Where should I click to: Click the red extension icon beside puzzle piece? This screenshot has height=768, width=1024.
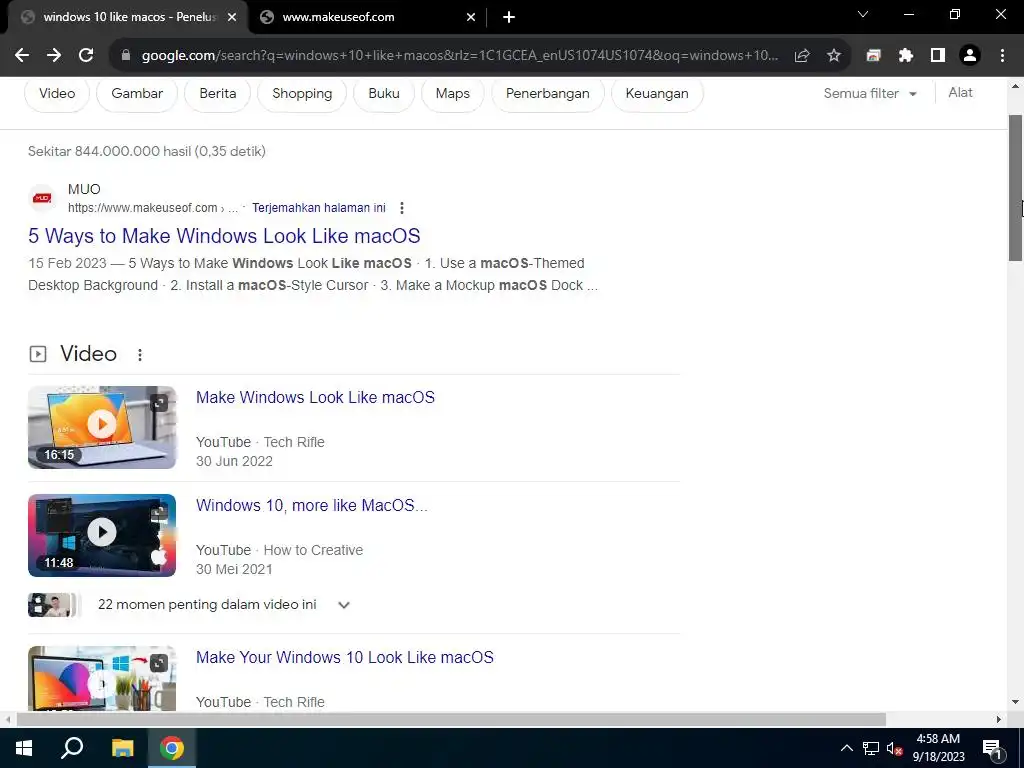click(x=873, y=56)
